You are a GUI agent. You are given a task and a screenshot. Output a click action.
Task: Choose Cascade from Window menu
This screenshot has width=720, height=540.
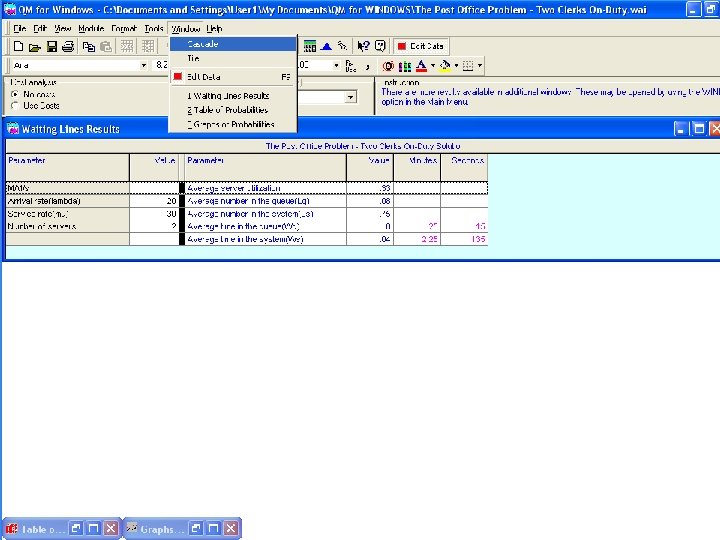(x=233, y=44)
